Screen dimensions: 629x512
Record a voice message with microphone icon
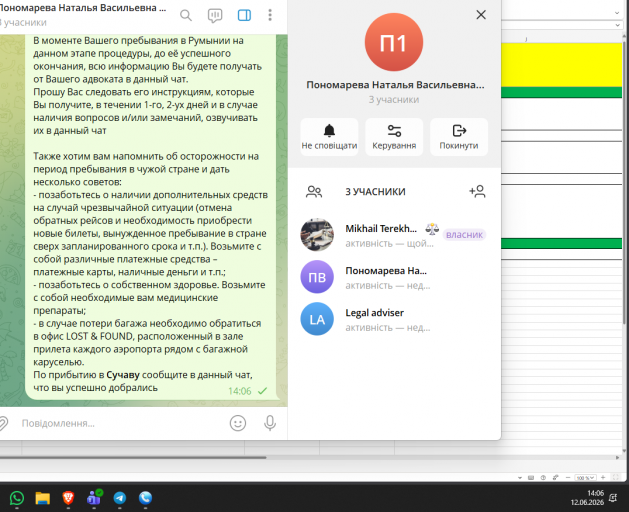[270, 423]
